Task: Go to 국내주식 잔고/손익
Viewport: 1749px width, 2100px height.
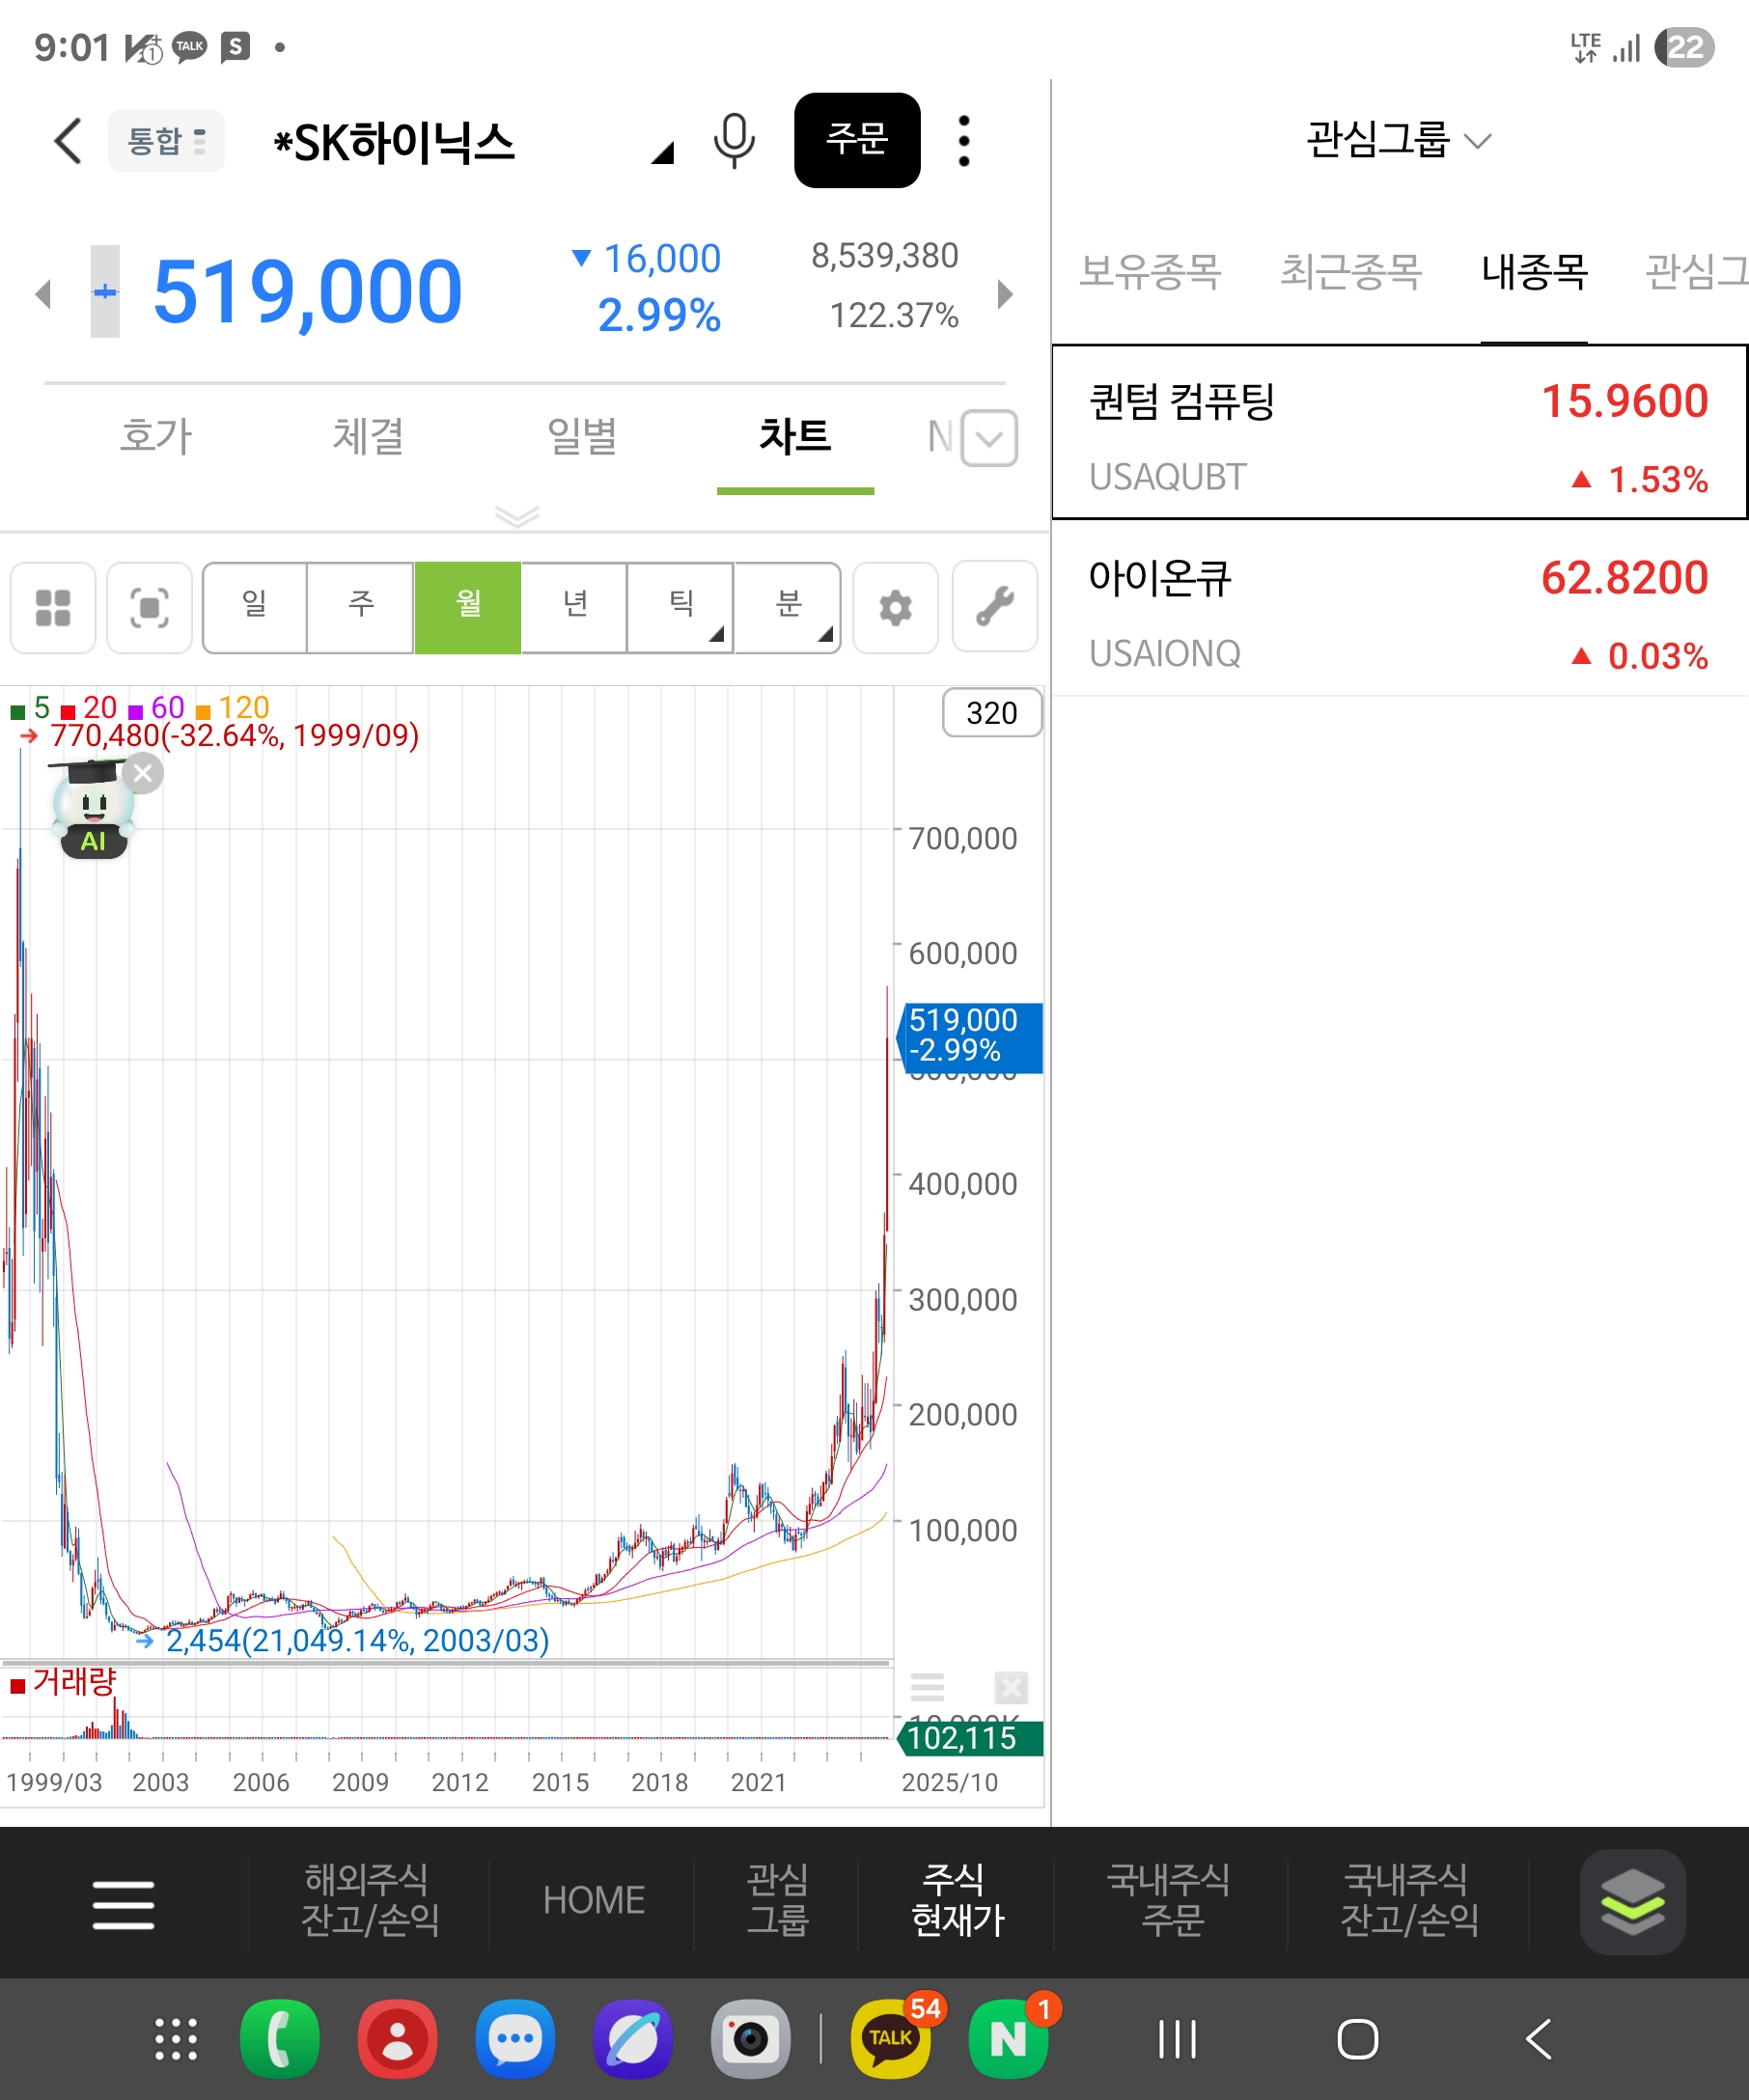Action: point(1408,1899)
